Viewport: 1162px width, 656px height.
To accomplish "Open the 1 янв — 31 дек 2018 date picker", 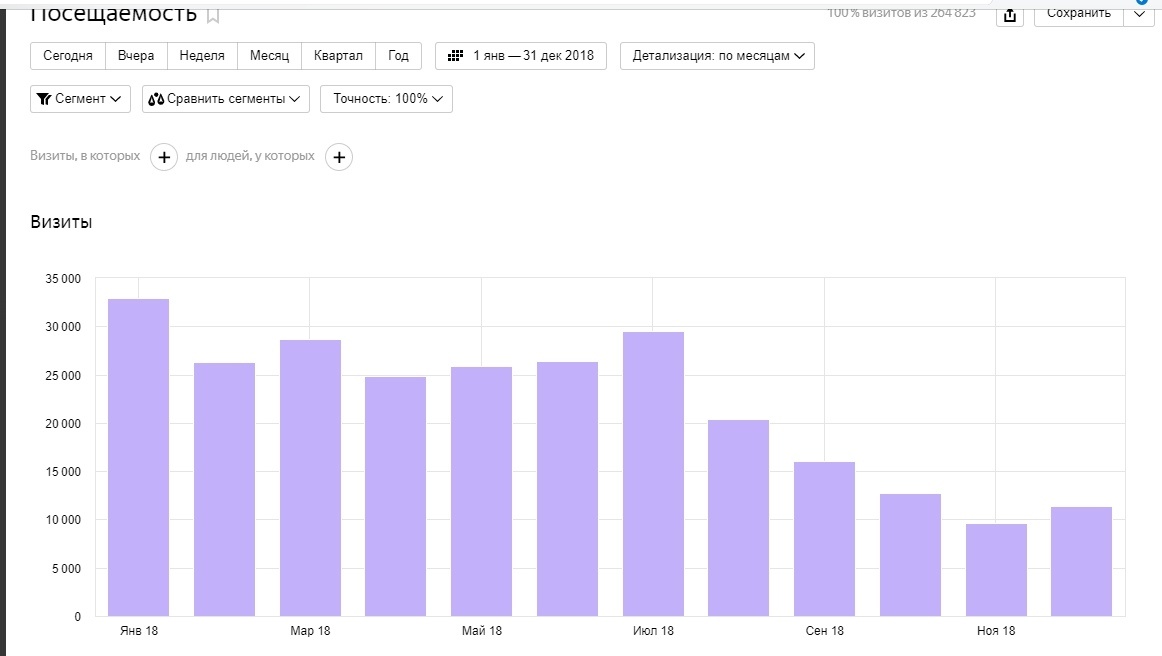I will pos(521,56).
